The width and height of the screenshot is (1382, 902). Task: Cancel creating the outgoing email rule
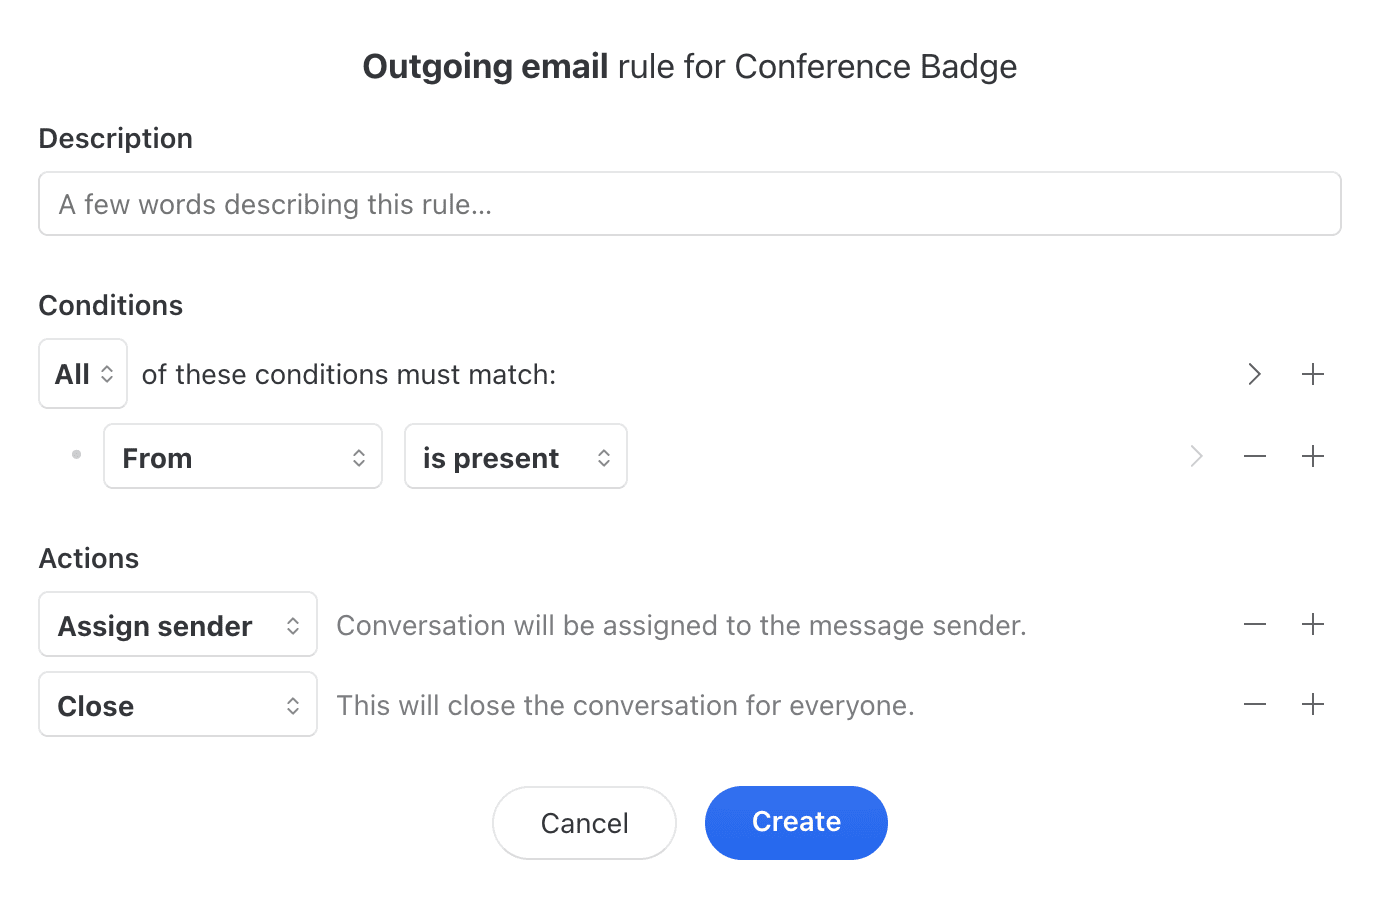[x=584, y=822]
